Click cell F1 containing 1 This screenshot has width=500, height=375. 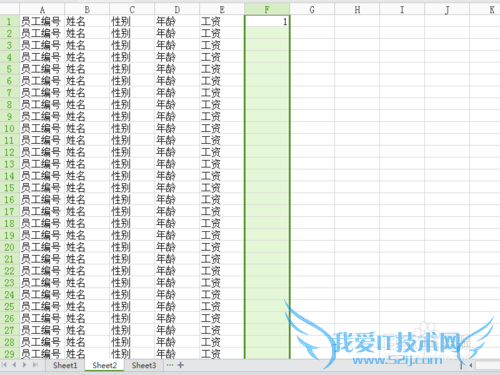tap(267, 22)
